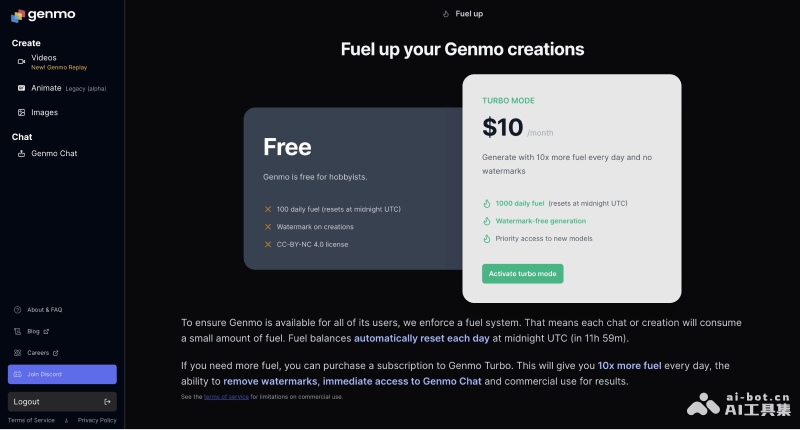The width and height of the screenshot is (800, 430).
Task: Open the Videos section
Action: click(x=44, y=58)
